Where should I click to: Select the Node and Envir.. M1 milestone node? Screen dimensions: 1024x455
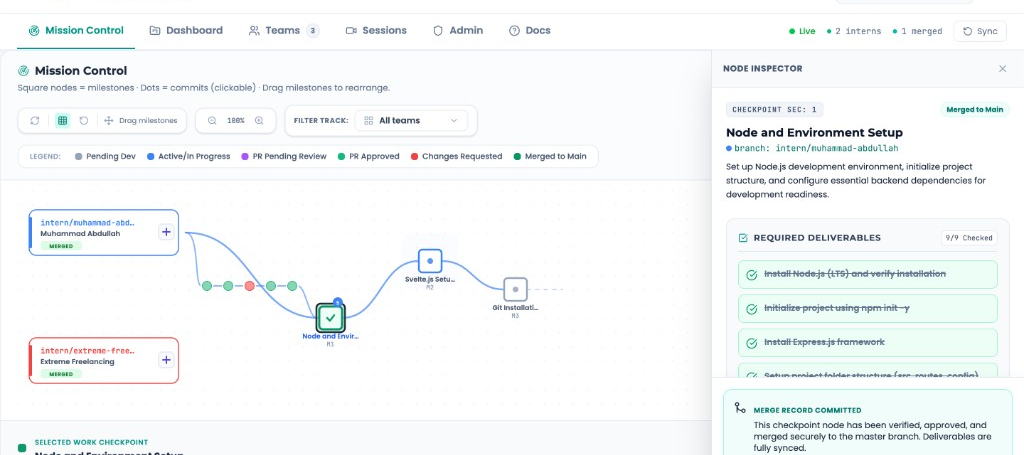pos(330,318)
